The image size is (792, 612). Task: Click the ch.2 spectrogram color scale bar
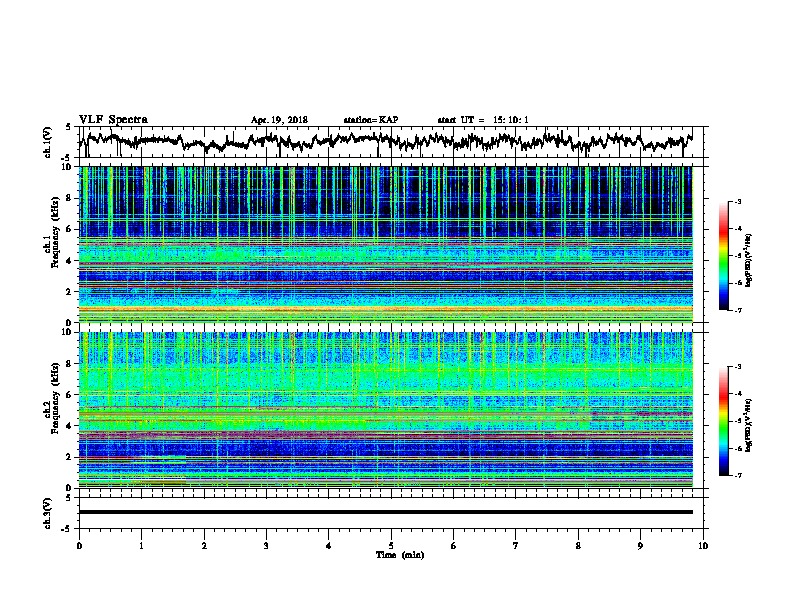click(x=723, y=421)
